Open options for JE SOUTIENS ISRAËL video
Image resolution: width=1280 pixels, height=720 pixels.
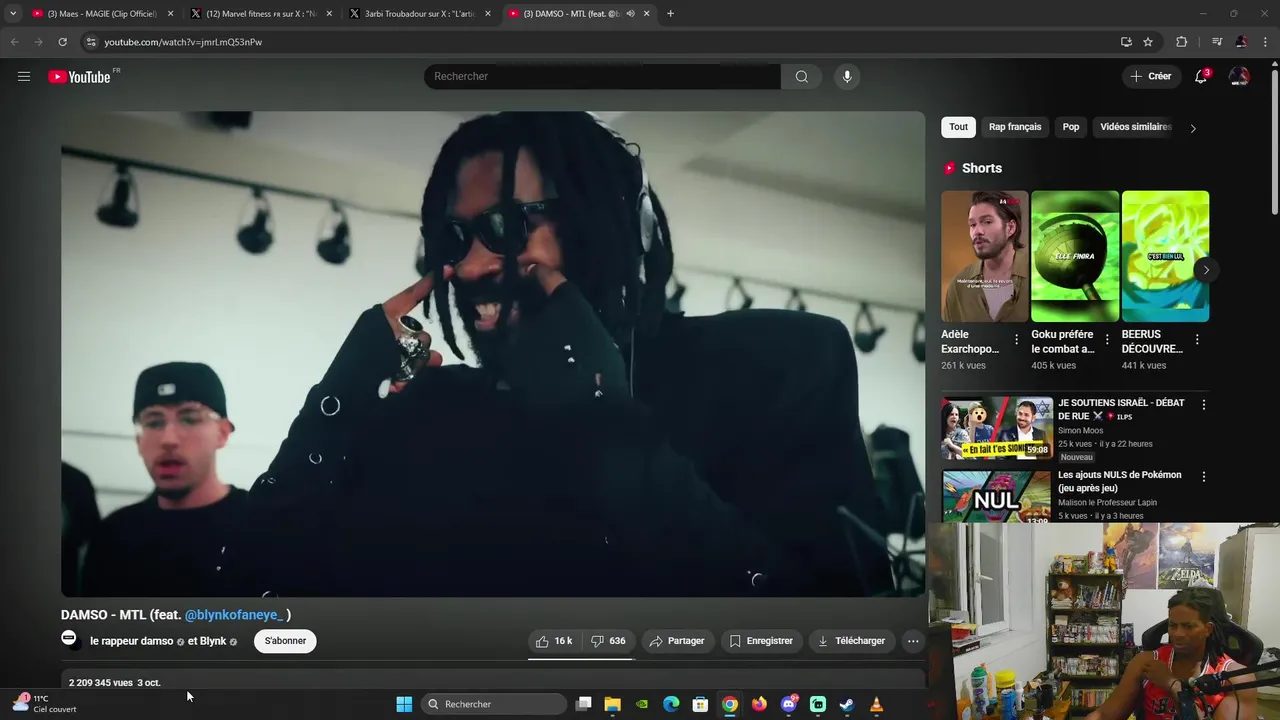tap(1204, 405)
